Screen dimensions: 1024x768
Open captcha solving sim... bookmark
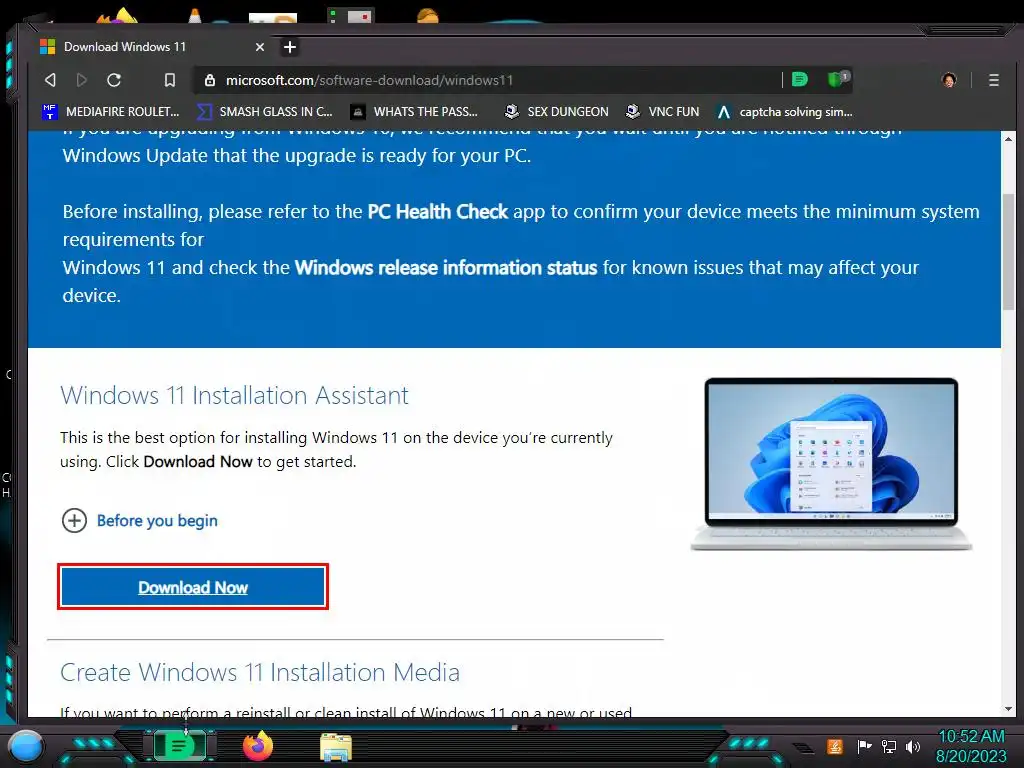click(785, 112)
